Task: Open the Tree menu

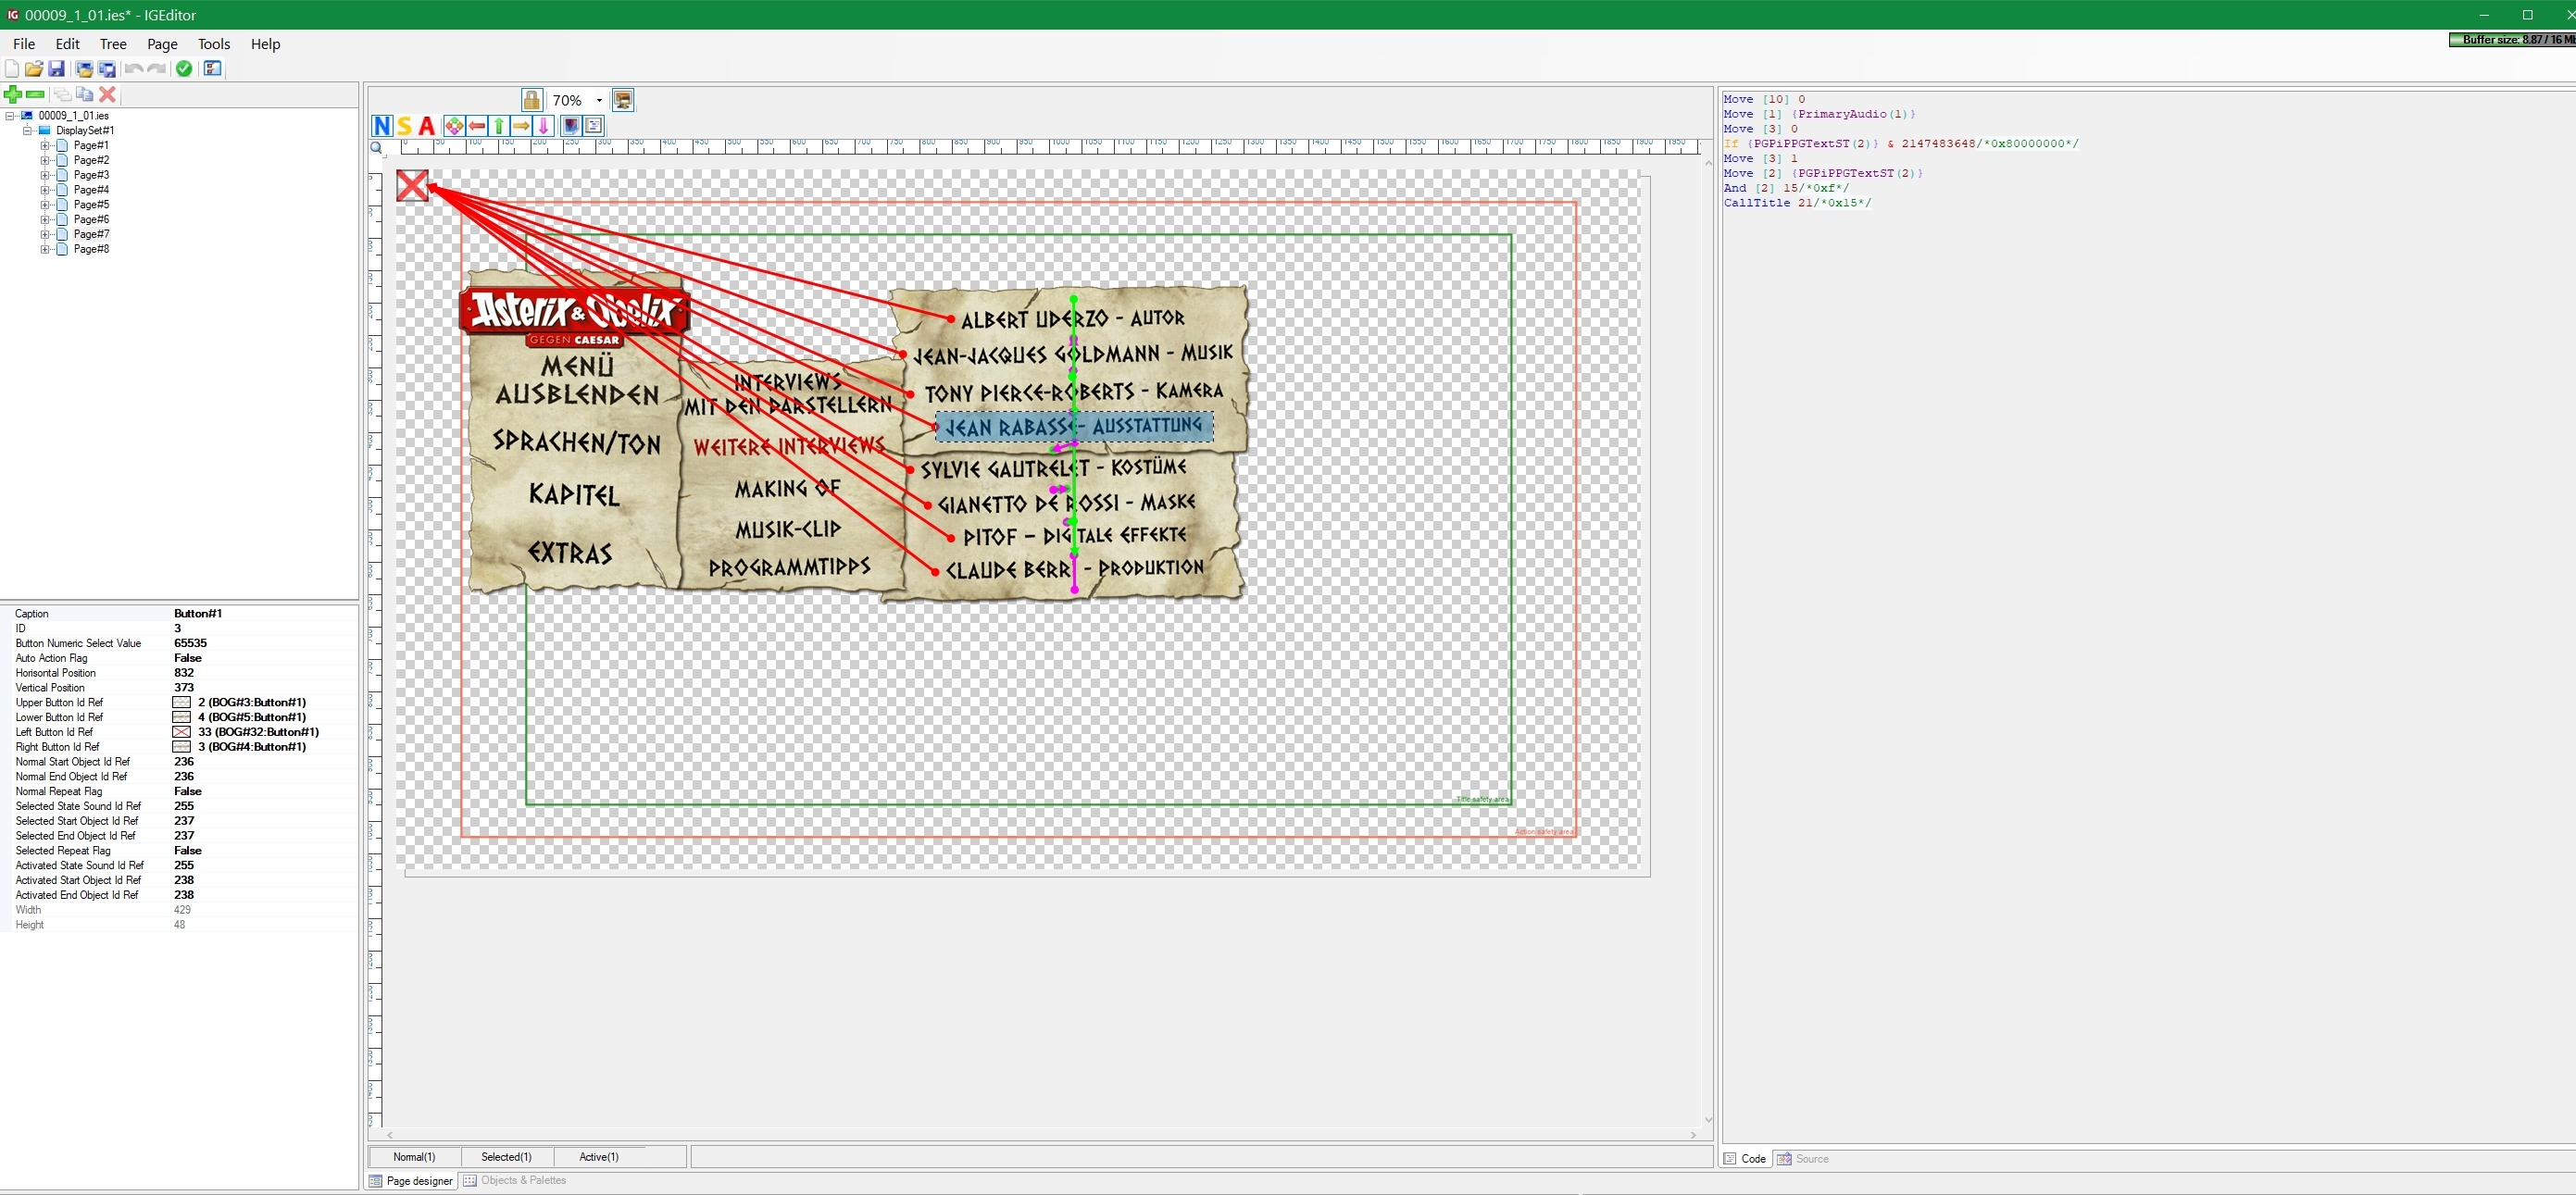Action: (113, 44)
